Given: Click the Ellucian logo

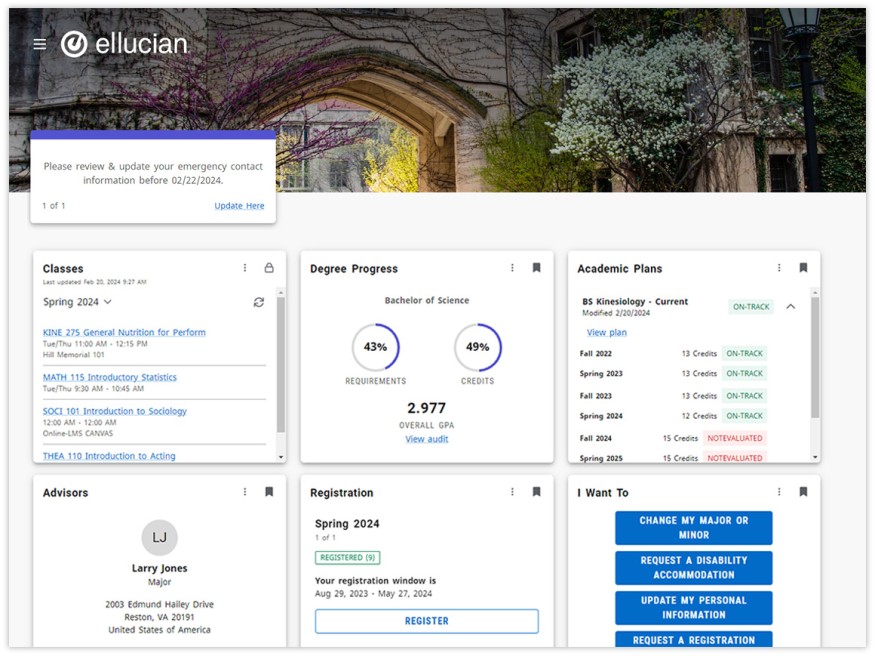Looking at the screenshot, I should [124, 44].
